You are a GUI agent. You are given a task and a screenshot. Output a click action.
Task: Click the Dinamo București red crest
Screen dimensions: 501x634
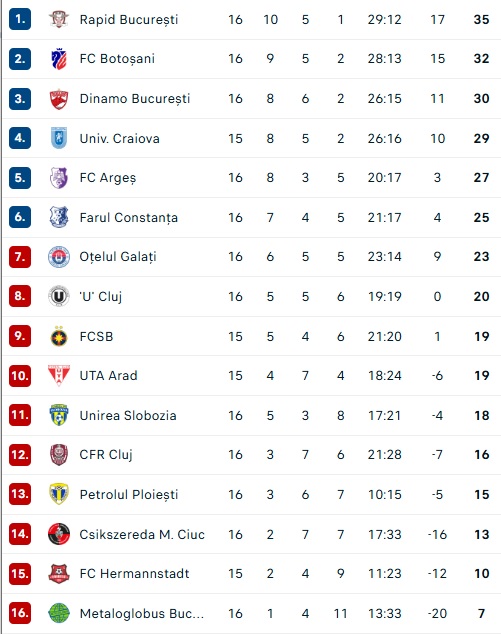click(x=59, y=99)
